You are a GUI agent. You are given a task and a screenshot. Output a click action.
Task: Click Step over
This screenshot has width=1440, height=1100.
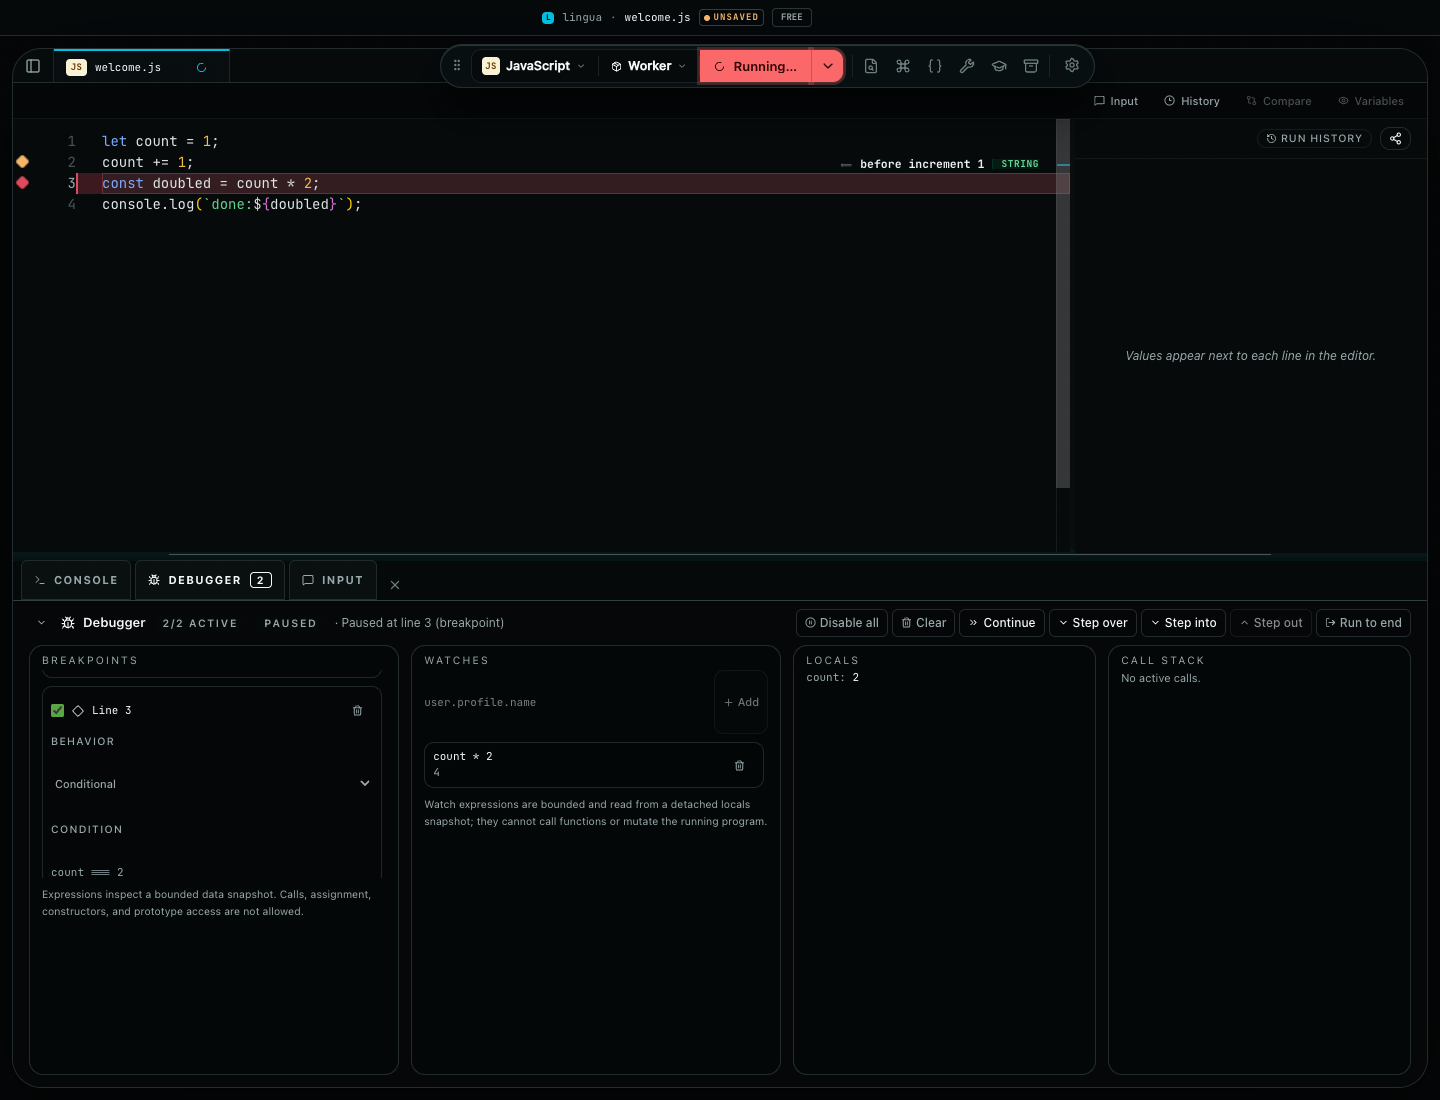tap(1093, 623)
